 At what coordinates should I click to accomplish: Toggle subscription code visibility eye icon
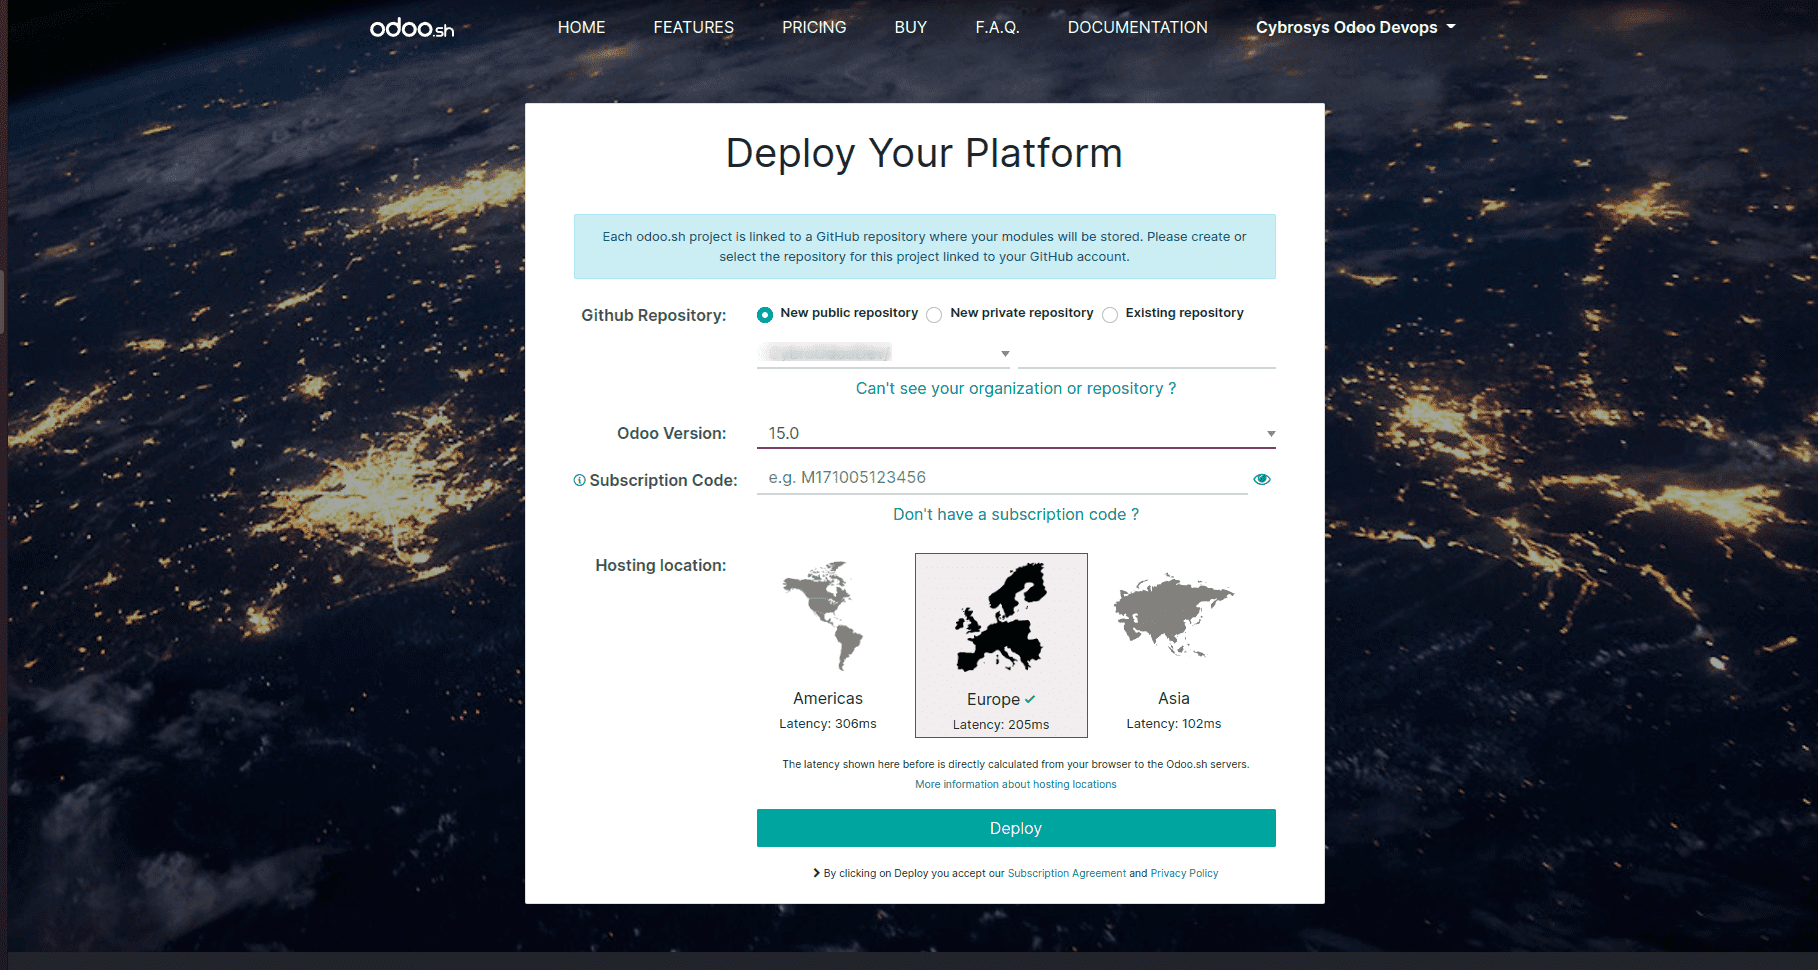[1262, 479]
